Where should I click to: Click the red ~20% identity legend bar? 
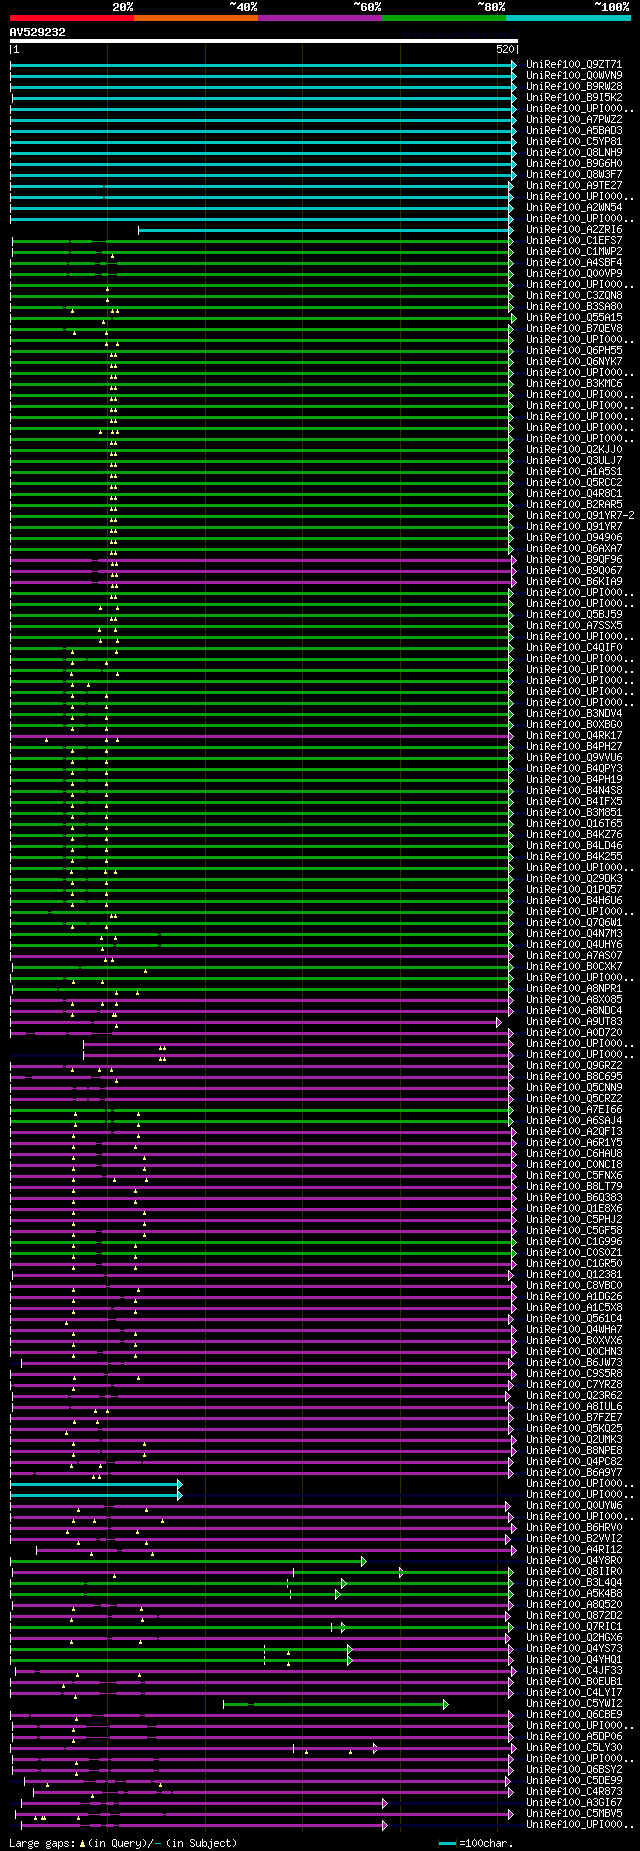[x=71, y=17]
